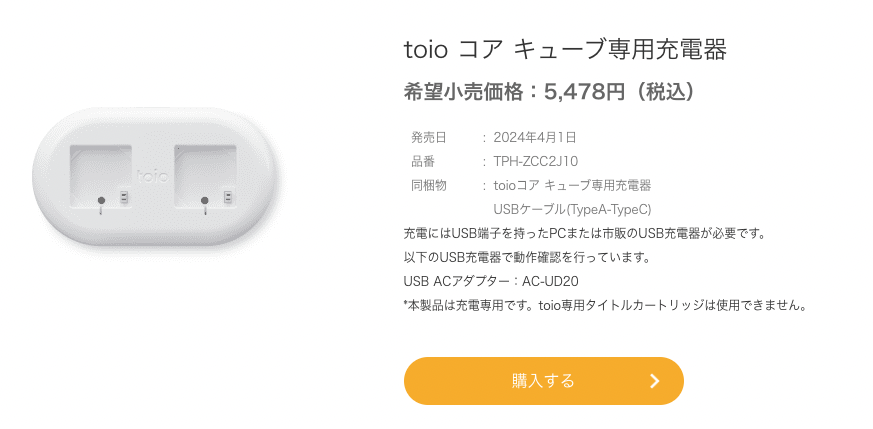This screenshot has width=873, height=429.
Task: Click the release date 2024年4月1日
Action: click(x=534, y=137)
